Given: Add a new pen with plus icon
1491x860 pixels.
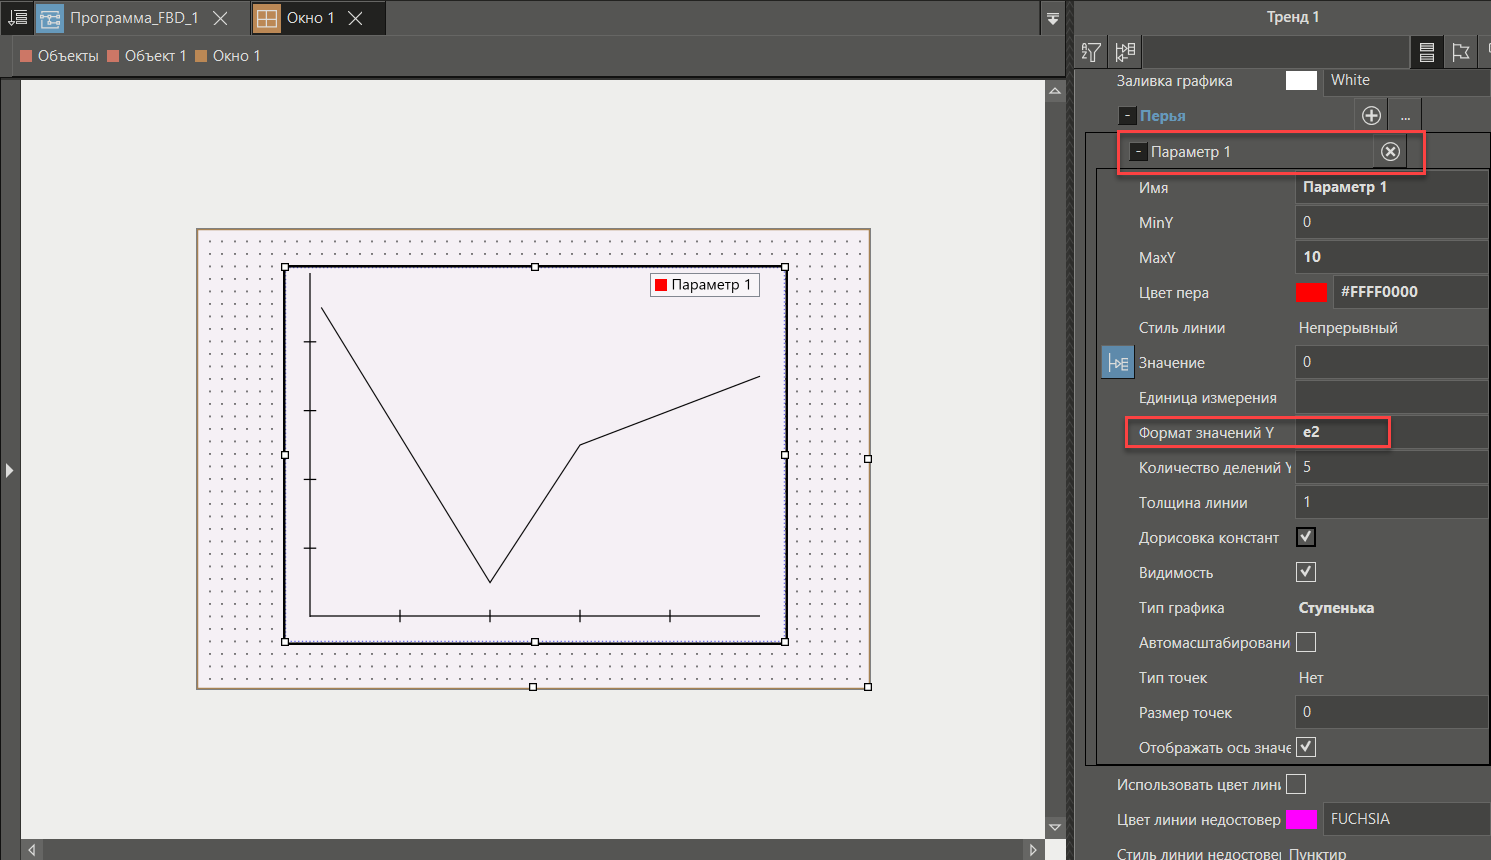Looking at the screenshot, I should (1371, 116).
